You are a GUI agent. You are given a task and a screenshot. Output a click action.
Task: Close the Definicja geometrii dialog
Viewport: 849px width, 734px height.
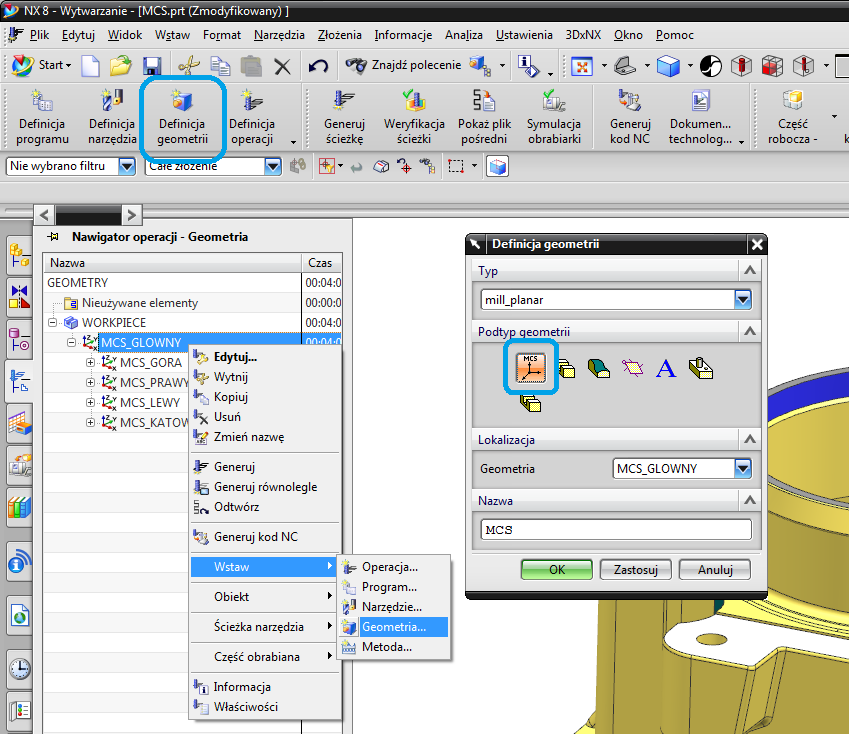[x=757, y=245]
